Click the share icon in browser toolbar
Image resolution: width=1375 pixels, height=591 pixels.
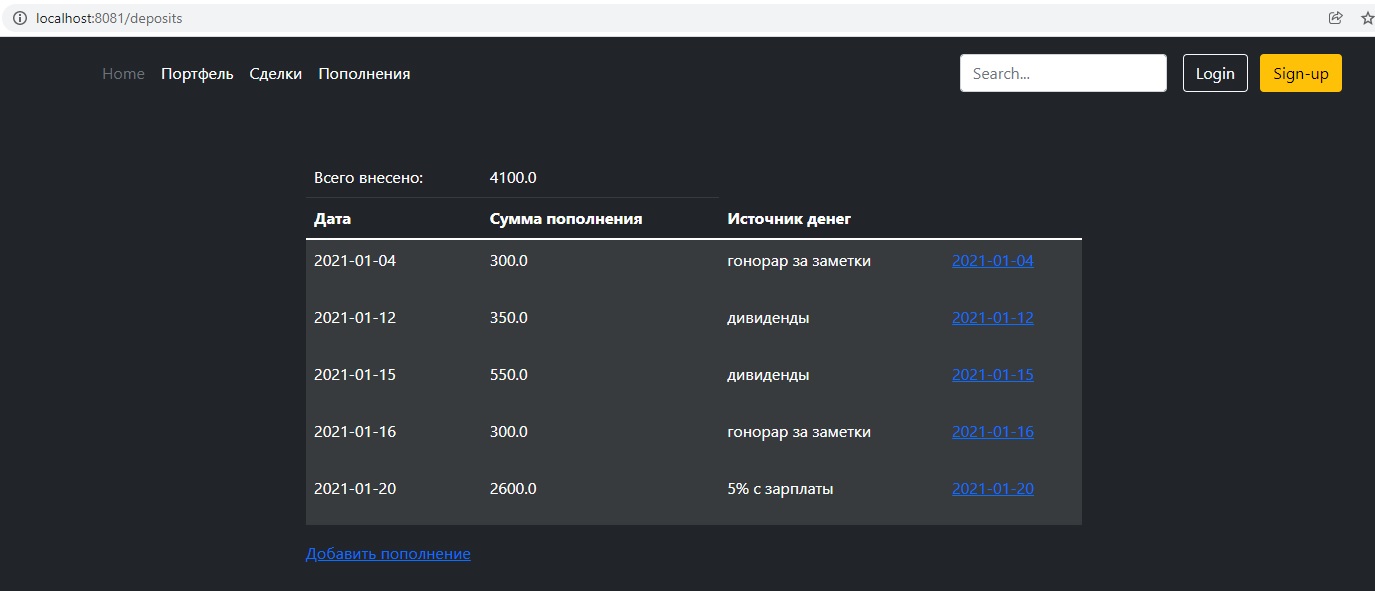click(x=1335, y=17)
